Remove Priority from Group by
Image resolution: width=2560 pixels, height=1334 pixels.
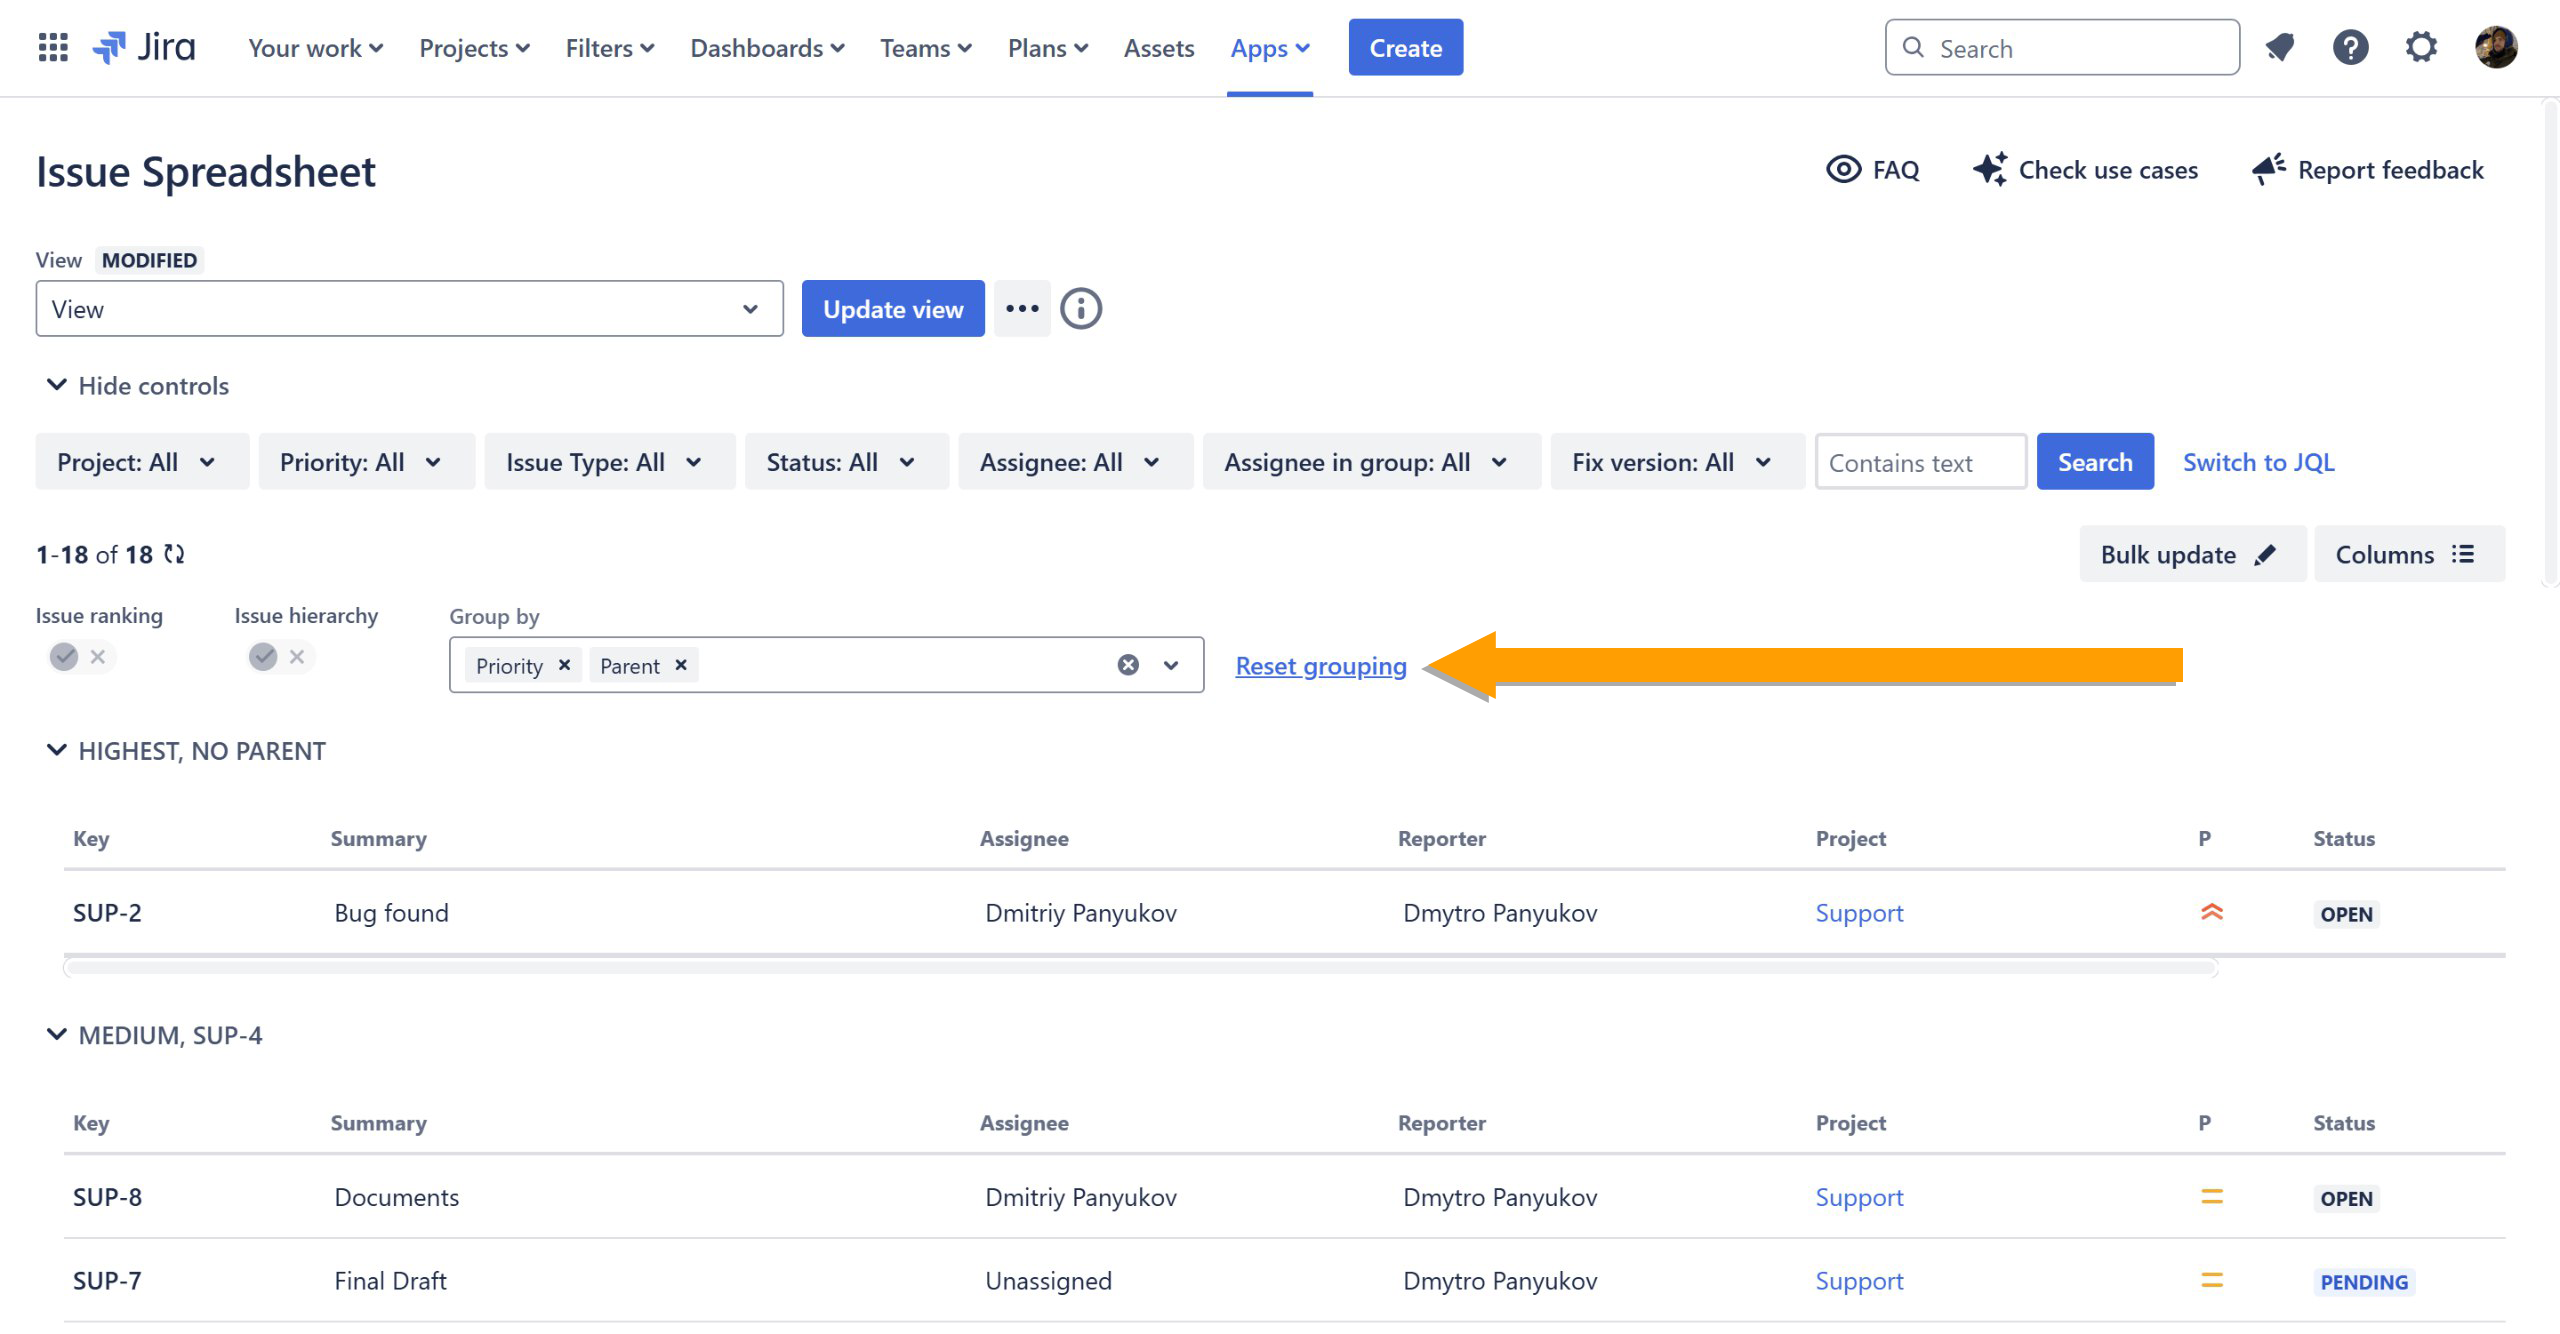click(564, 665)
